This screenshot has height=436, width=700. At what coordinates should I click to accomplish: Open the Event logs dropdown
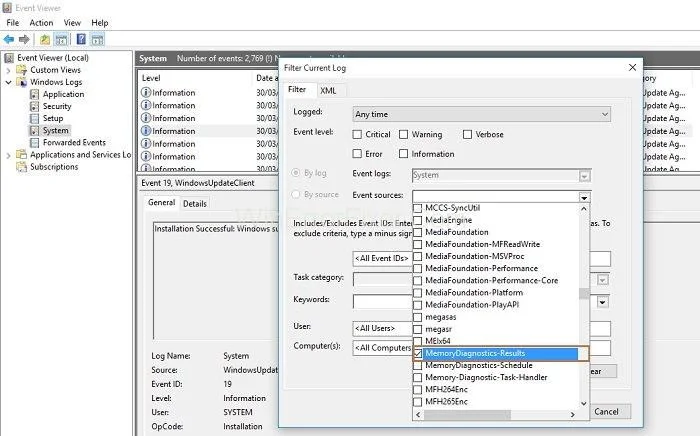[584, 176]
